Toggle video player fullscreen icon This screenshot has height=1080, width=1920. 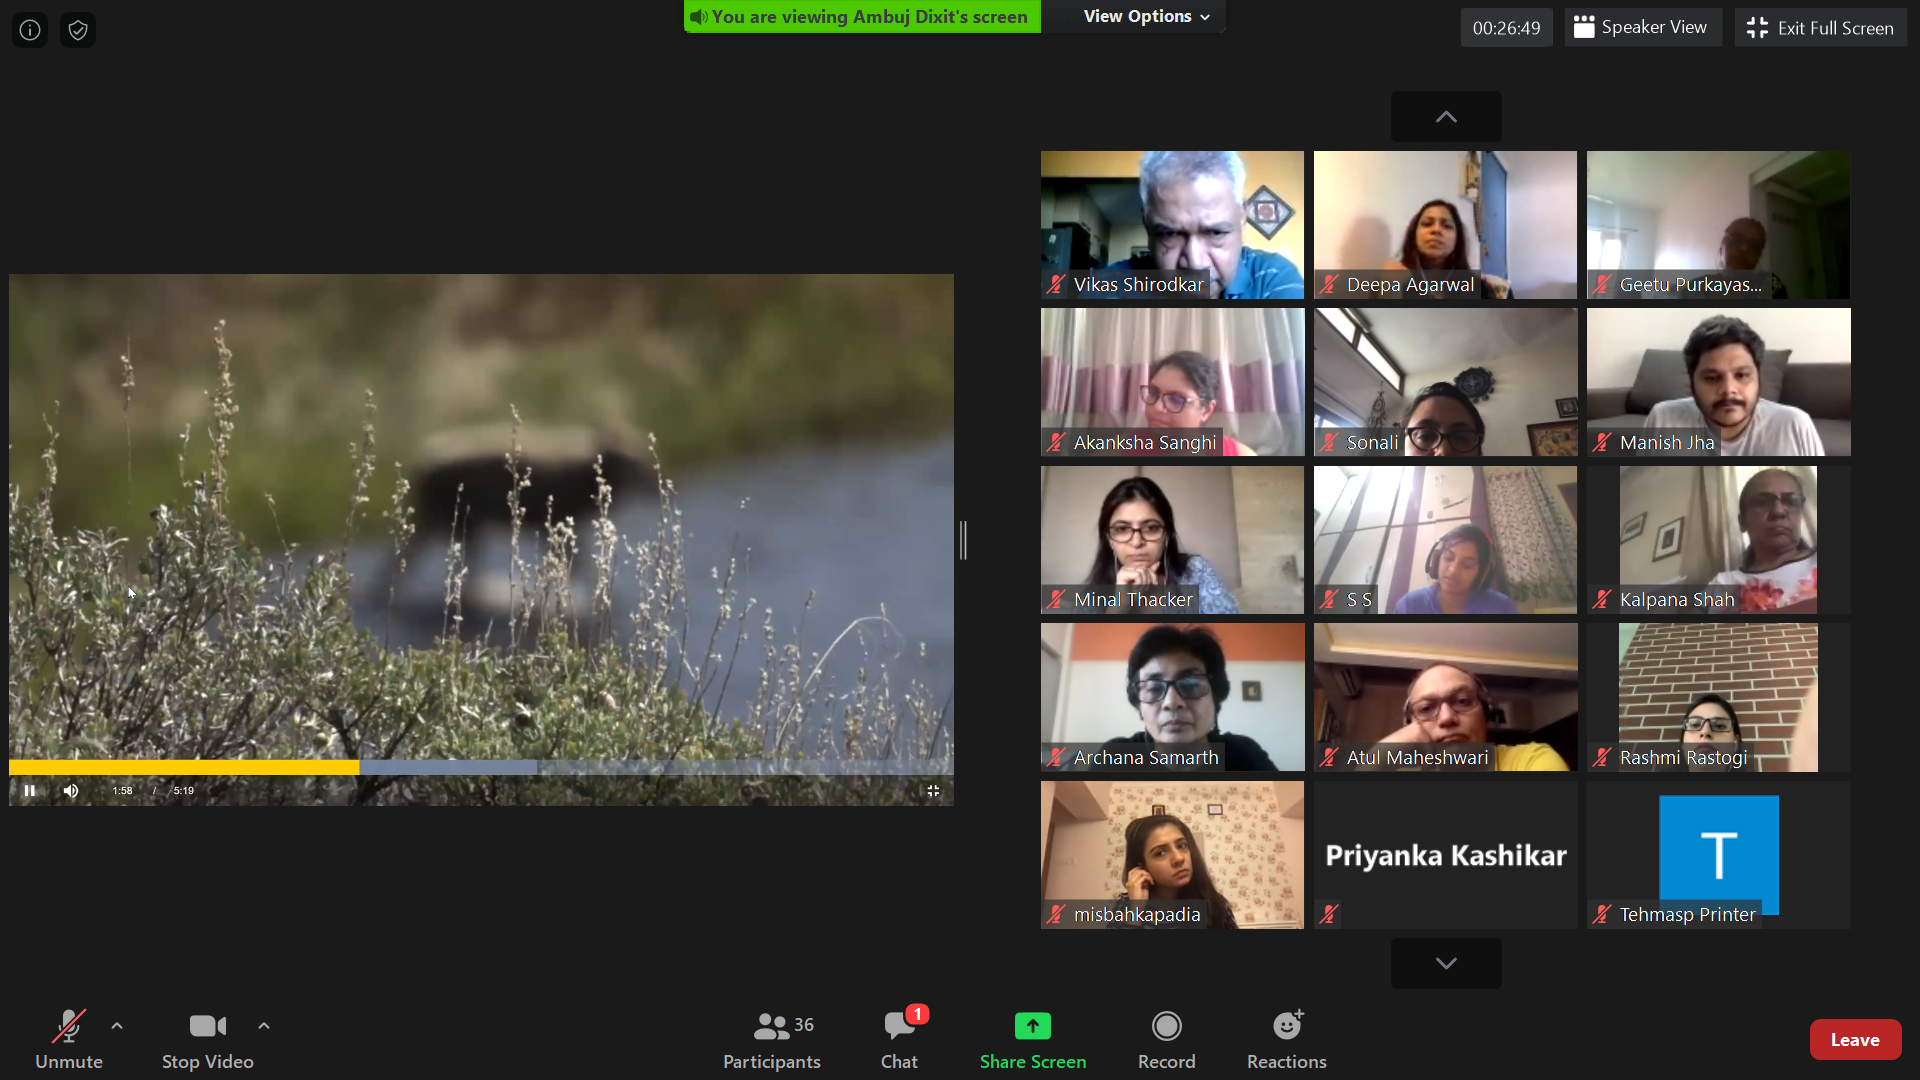click(933, 790)
